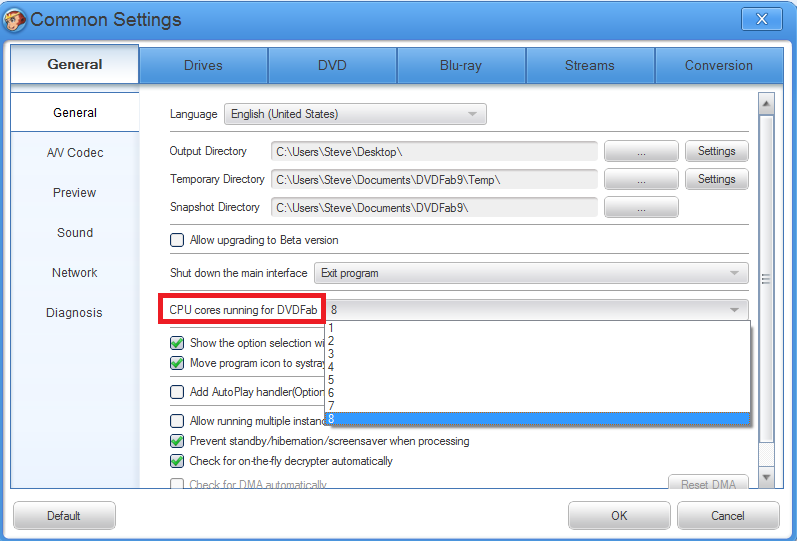Open the Conversion tab
The height and width of the screenshot is (541, 797).
click(x=719, y=66)
